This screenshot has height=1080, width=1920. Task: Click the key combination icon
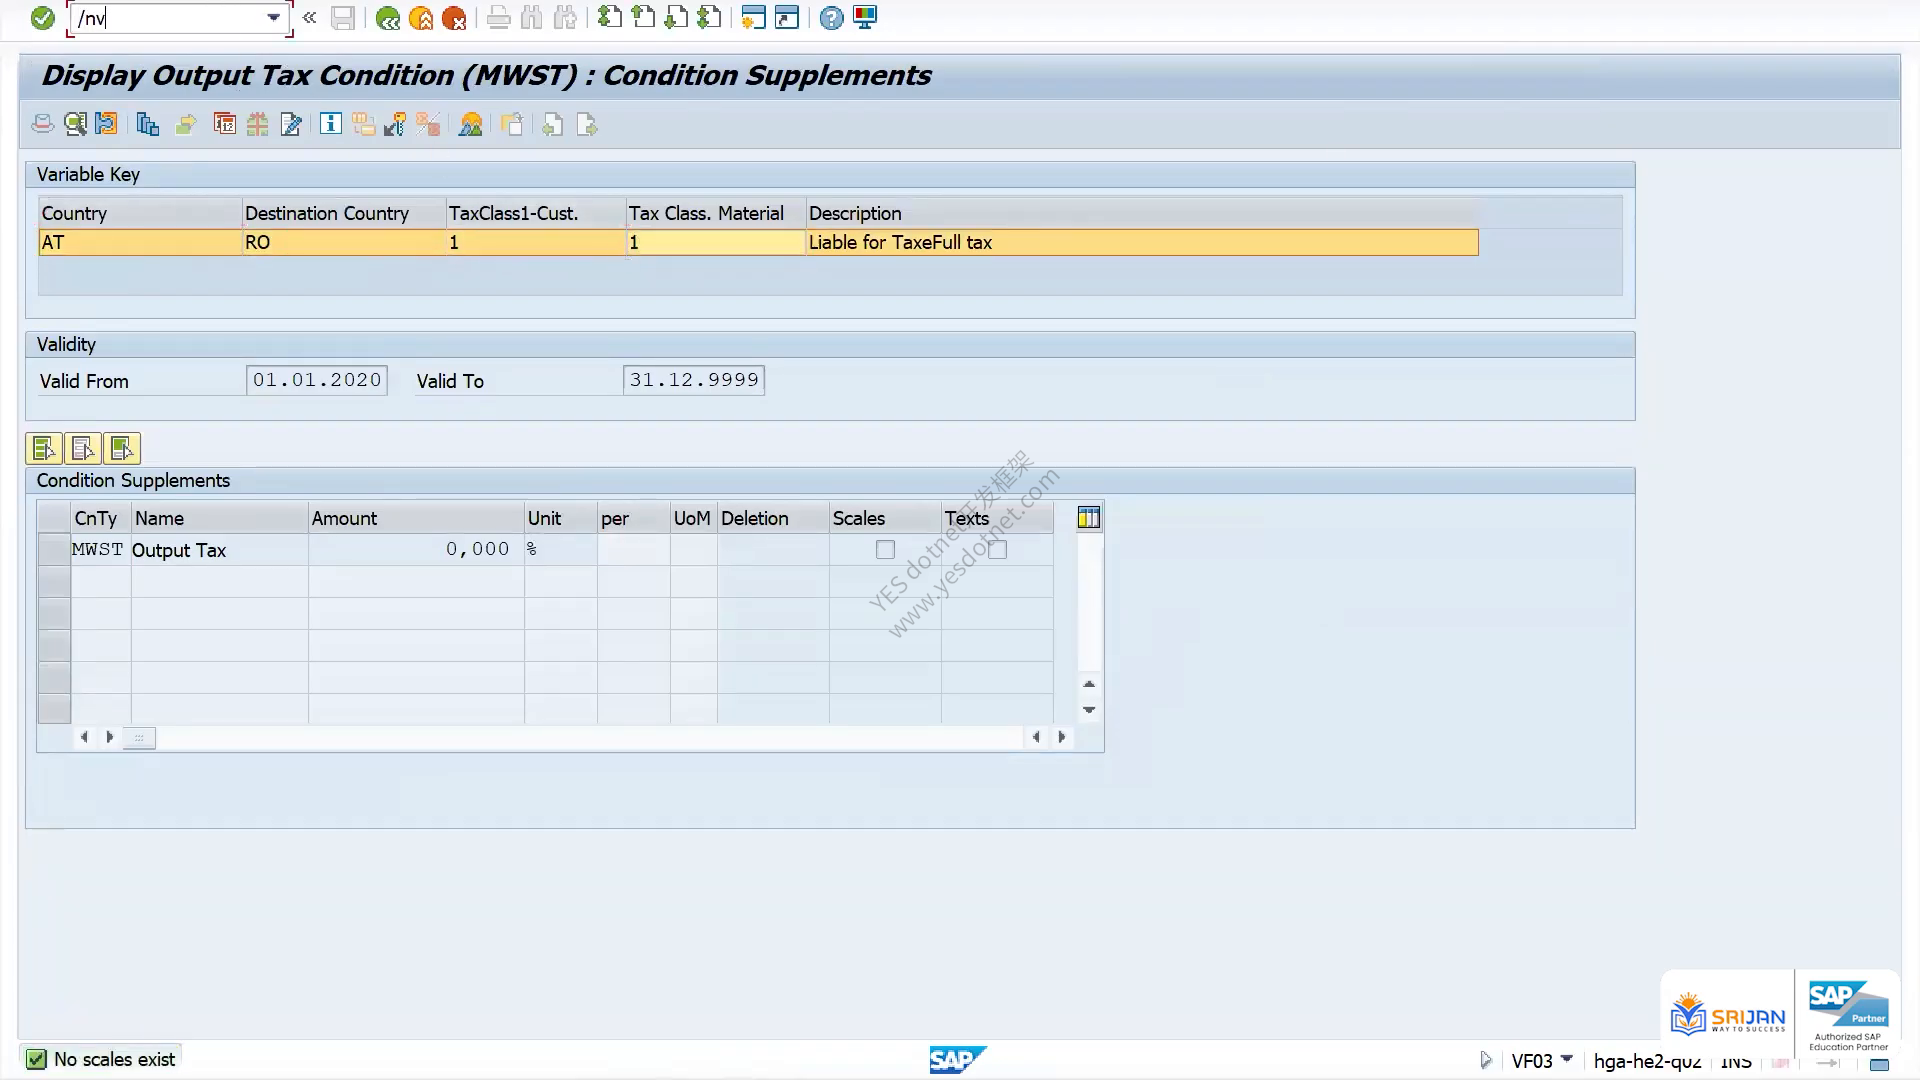point(395,124)
